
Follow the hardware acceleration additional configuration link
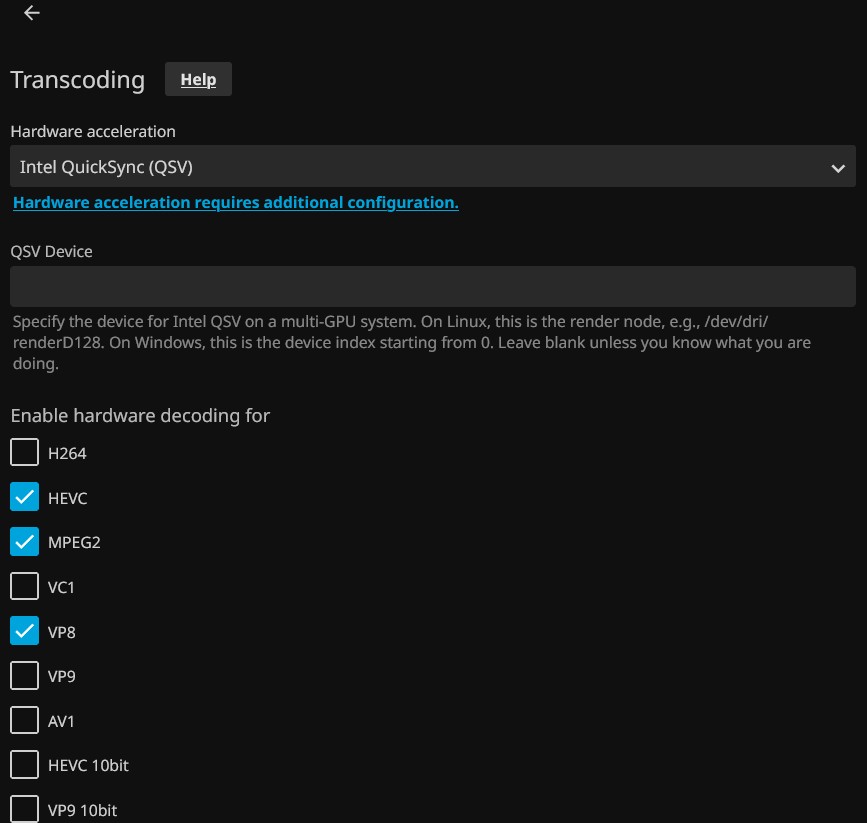(235, 202)
